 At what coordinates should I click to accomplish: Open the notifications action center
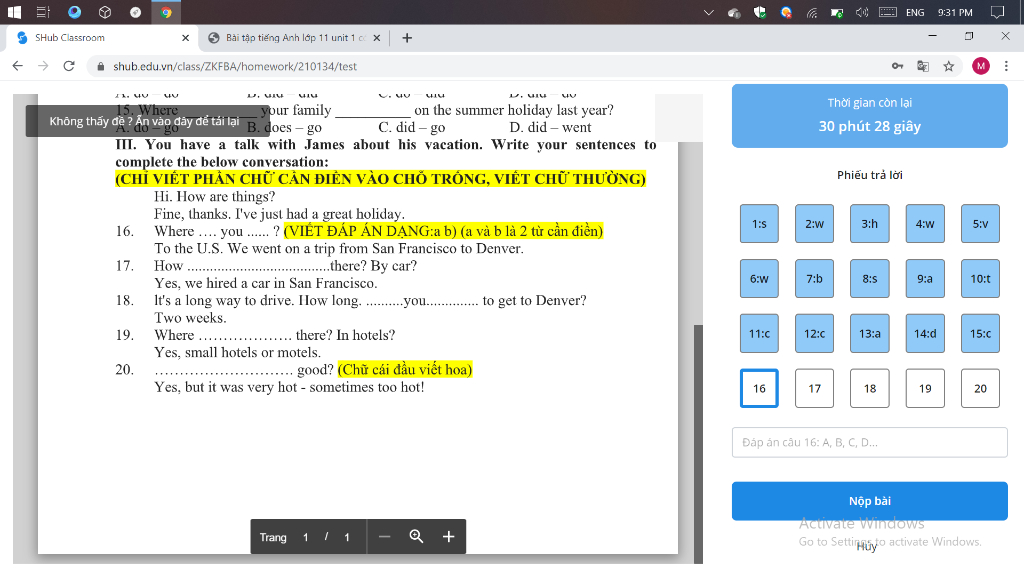click(997, 12)
